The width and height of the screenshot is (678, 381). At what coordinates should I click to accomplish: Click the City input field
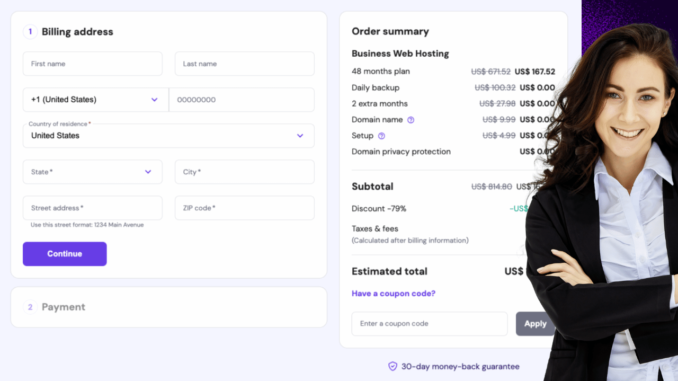pyautogui.click(x=244, y=172)
